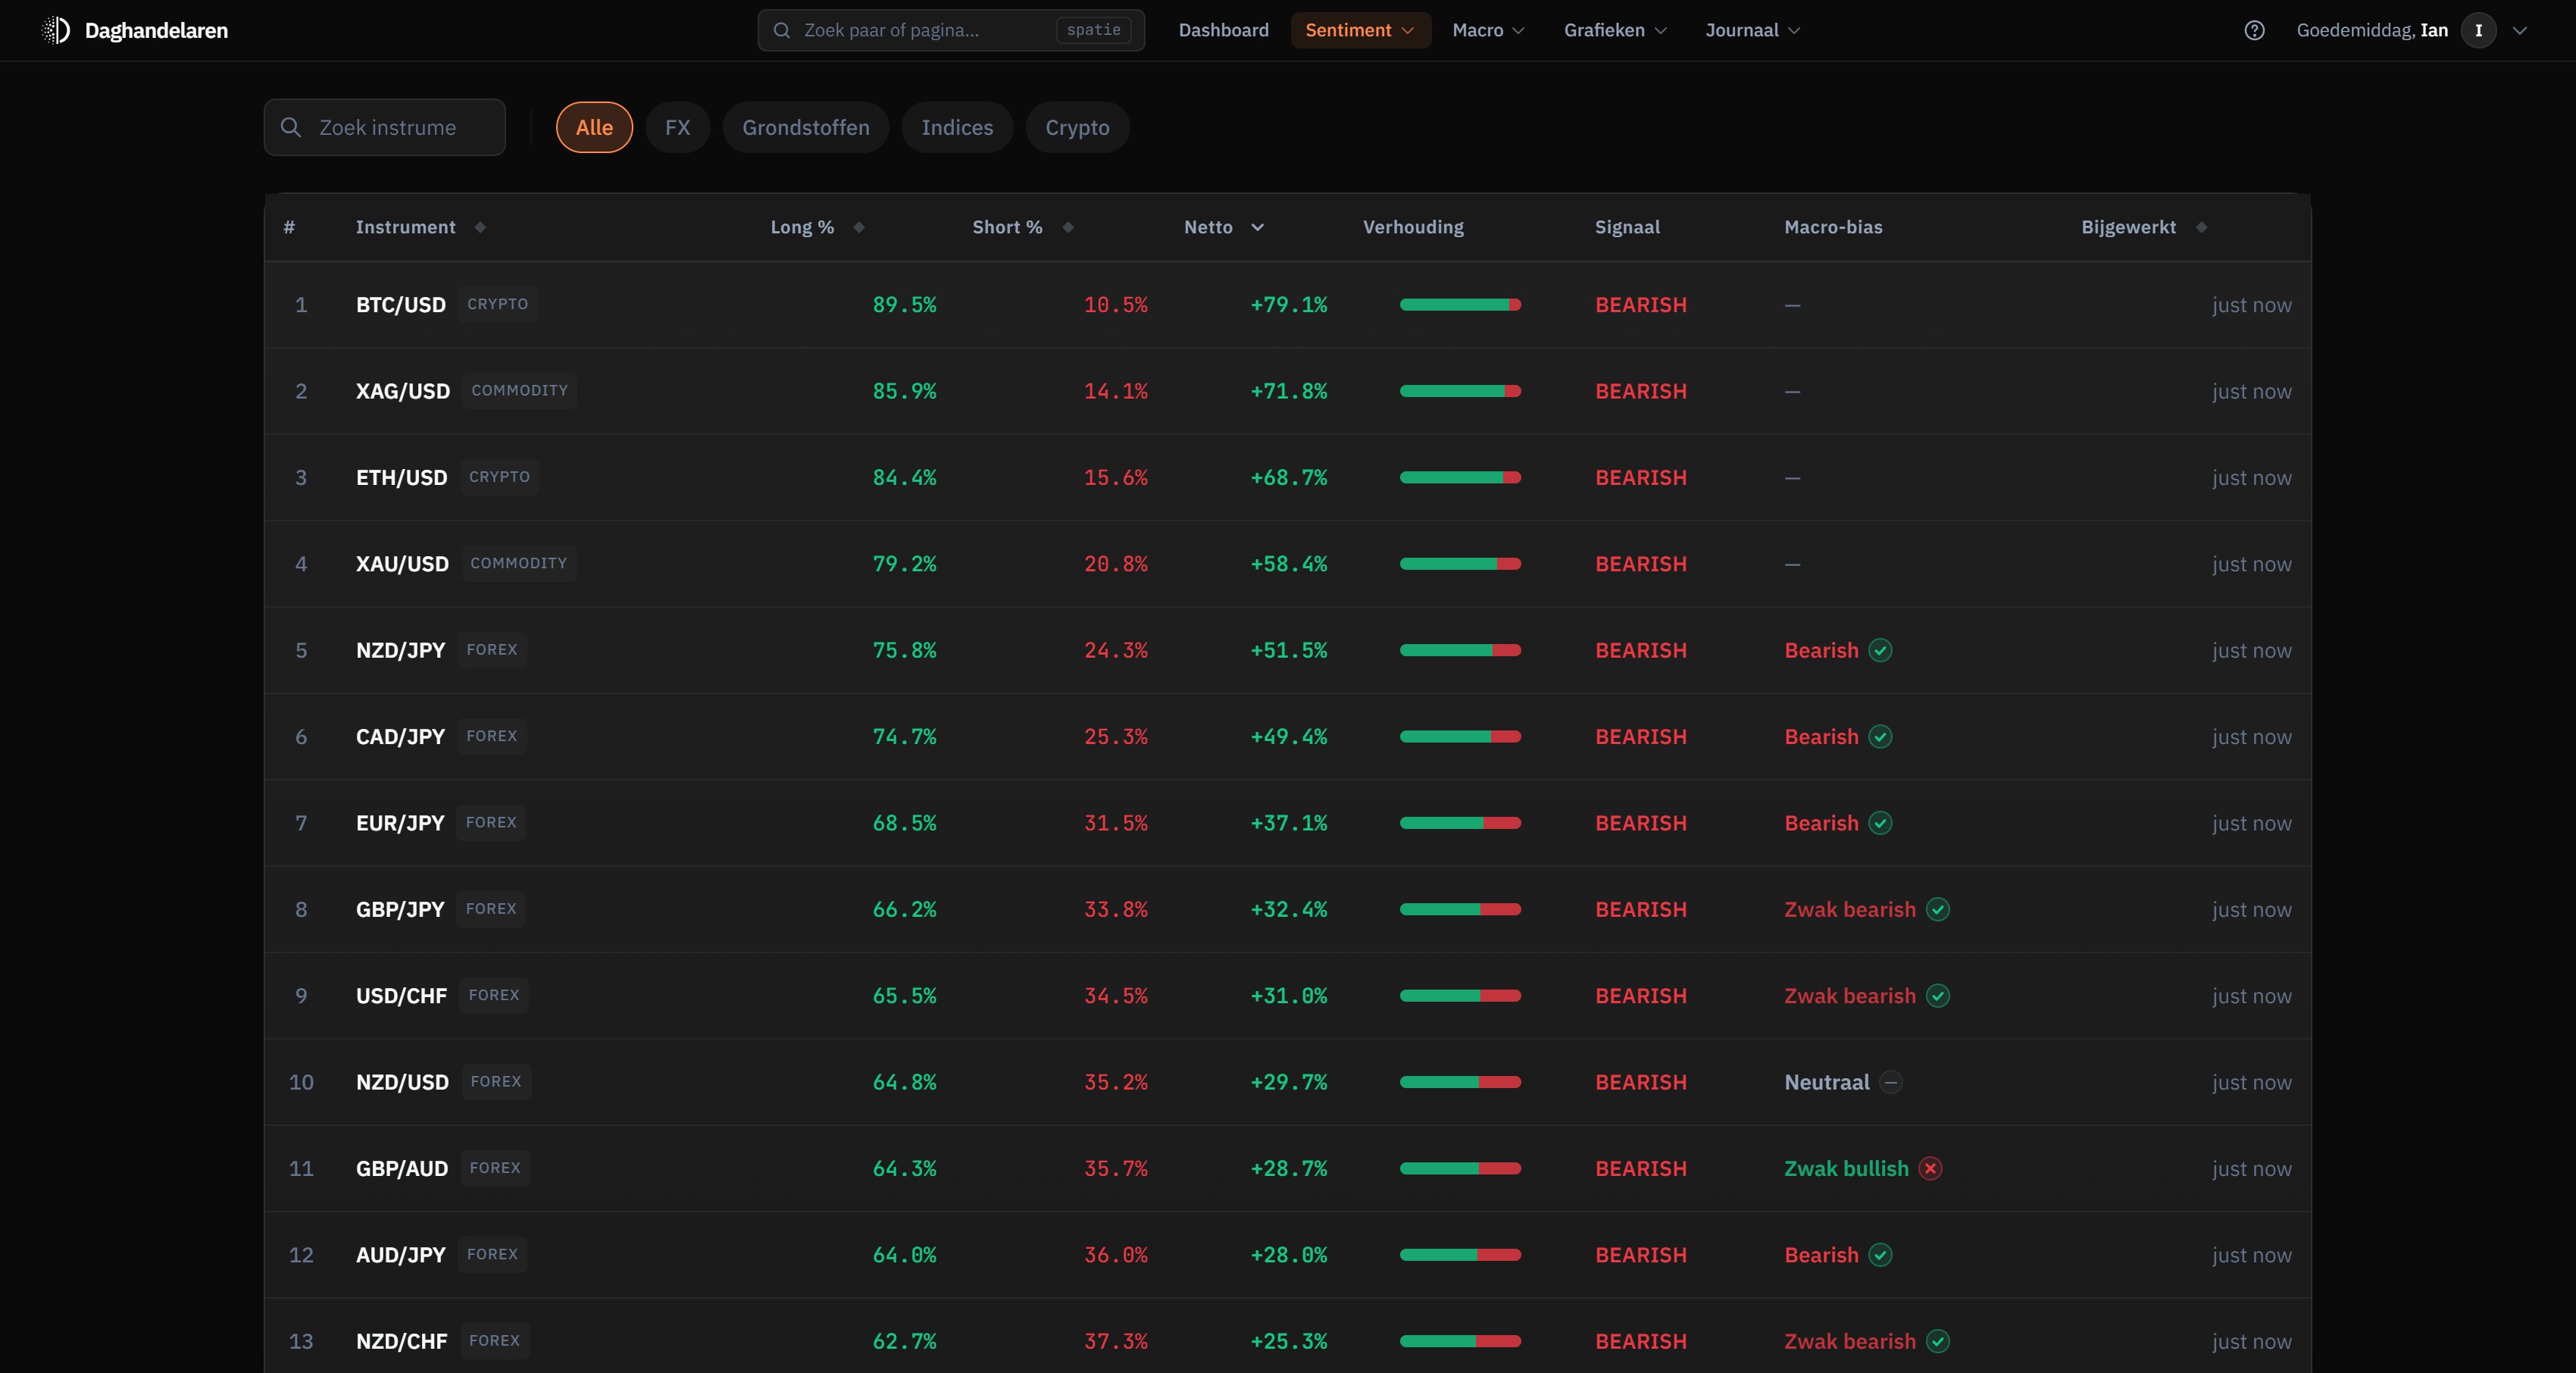2576x1373 pixels.
Task: Click the magnifier icon in instrument search
Action: pyautogui.click(x=291, y=127)
